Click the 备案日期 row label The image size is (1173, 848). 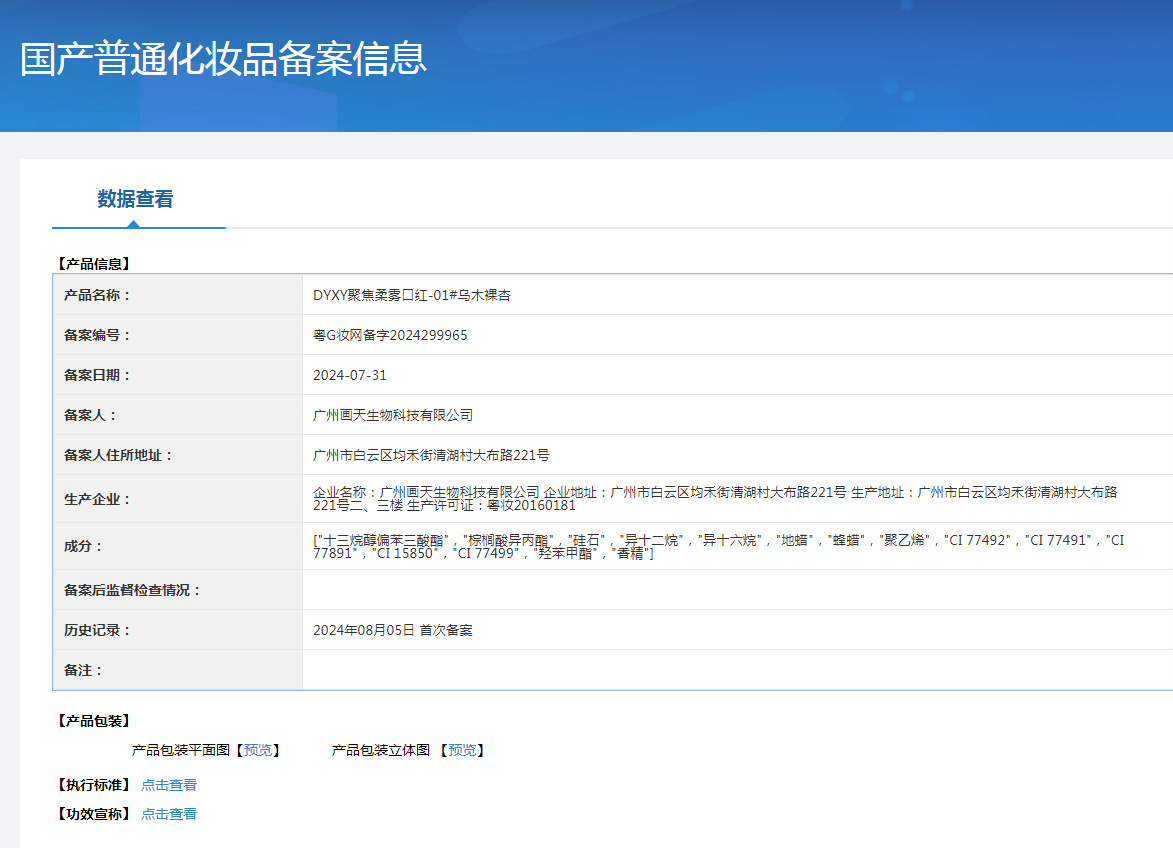tap(97, 375)
